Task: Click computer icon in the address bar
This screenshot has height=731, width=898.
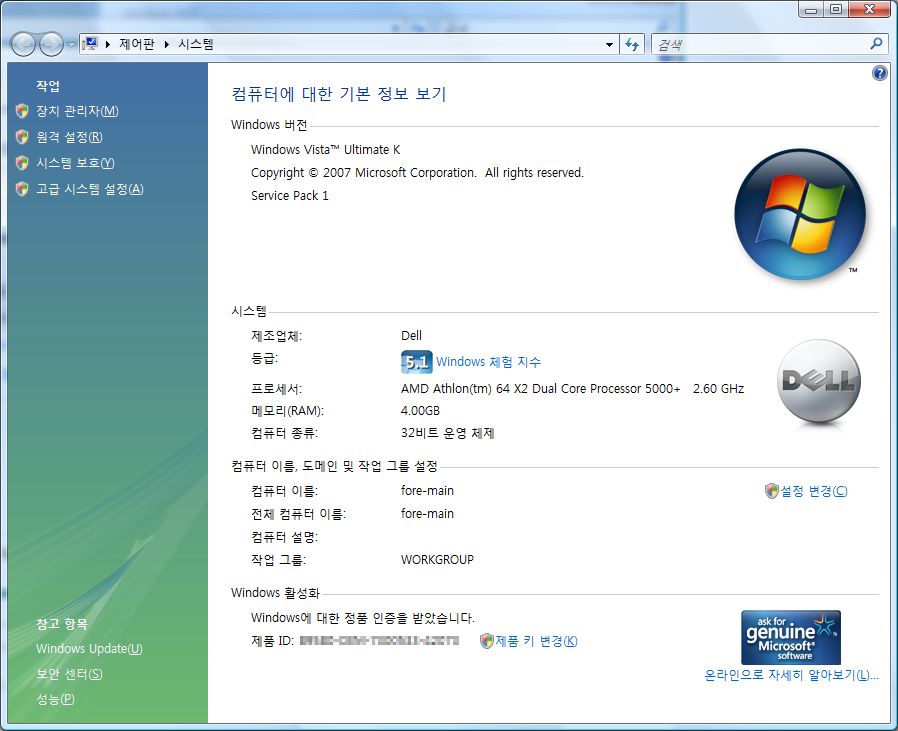Action: click(x=90, y=44)
